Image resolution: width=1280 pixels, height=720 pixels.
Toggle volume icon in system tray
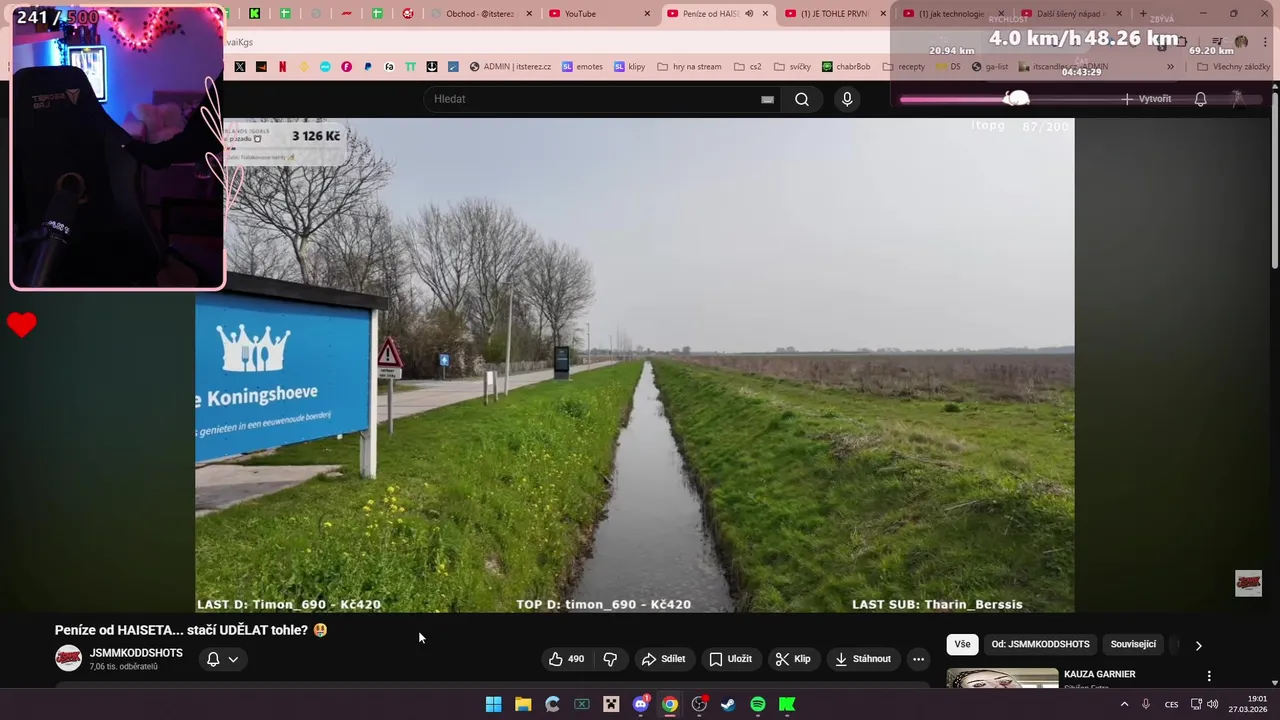click(1212, 704)
